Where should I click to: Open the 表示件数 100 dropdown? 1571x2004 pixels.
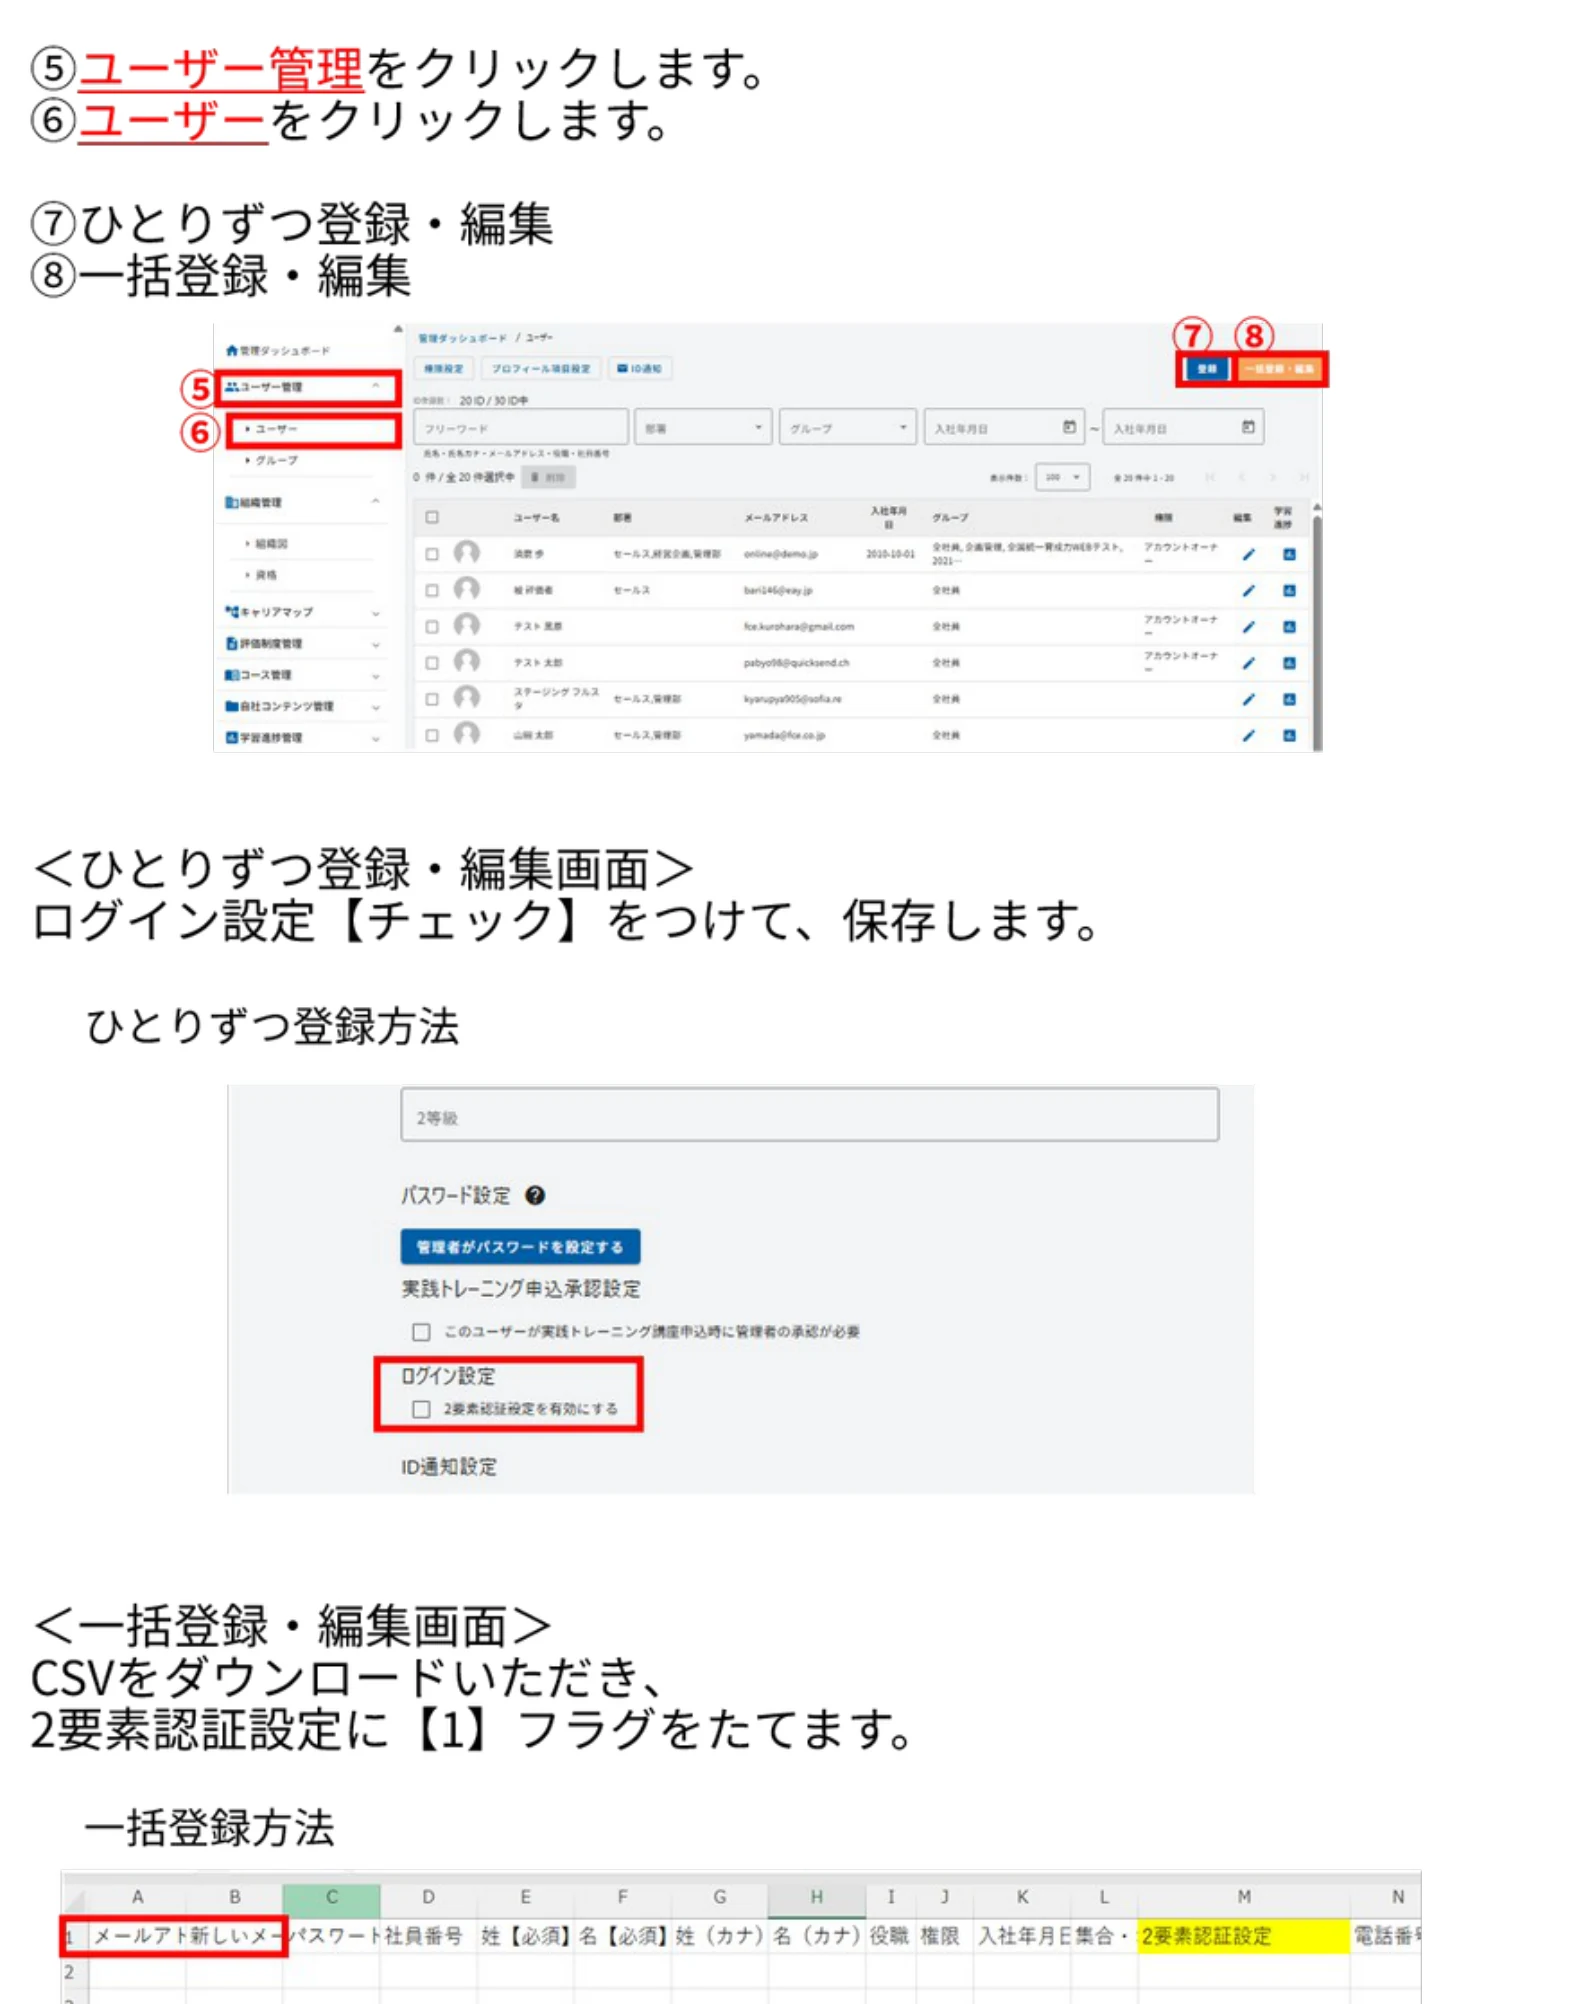pos(1062,477)
